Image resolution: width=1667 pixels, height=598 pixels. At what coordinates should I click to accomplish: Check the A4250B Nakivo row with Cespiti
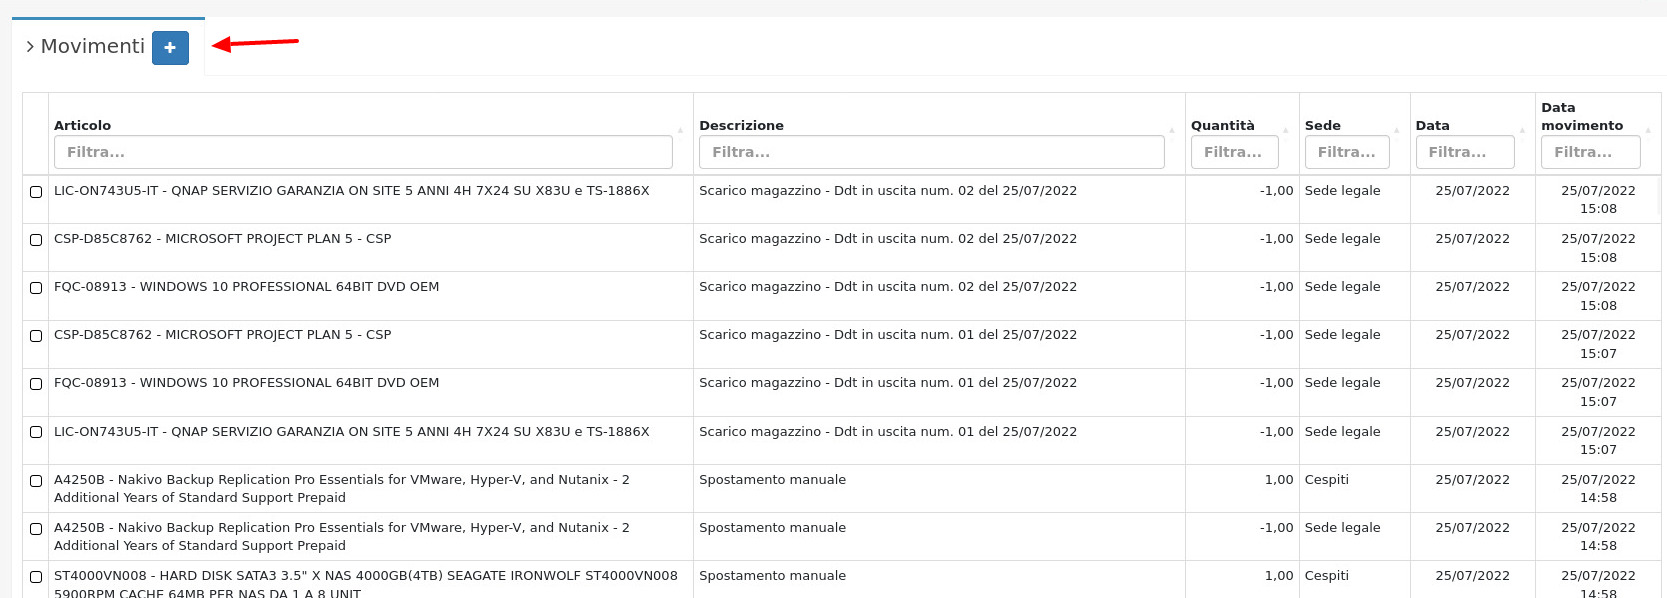tap(36, 481)
